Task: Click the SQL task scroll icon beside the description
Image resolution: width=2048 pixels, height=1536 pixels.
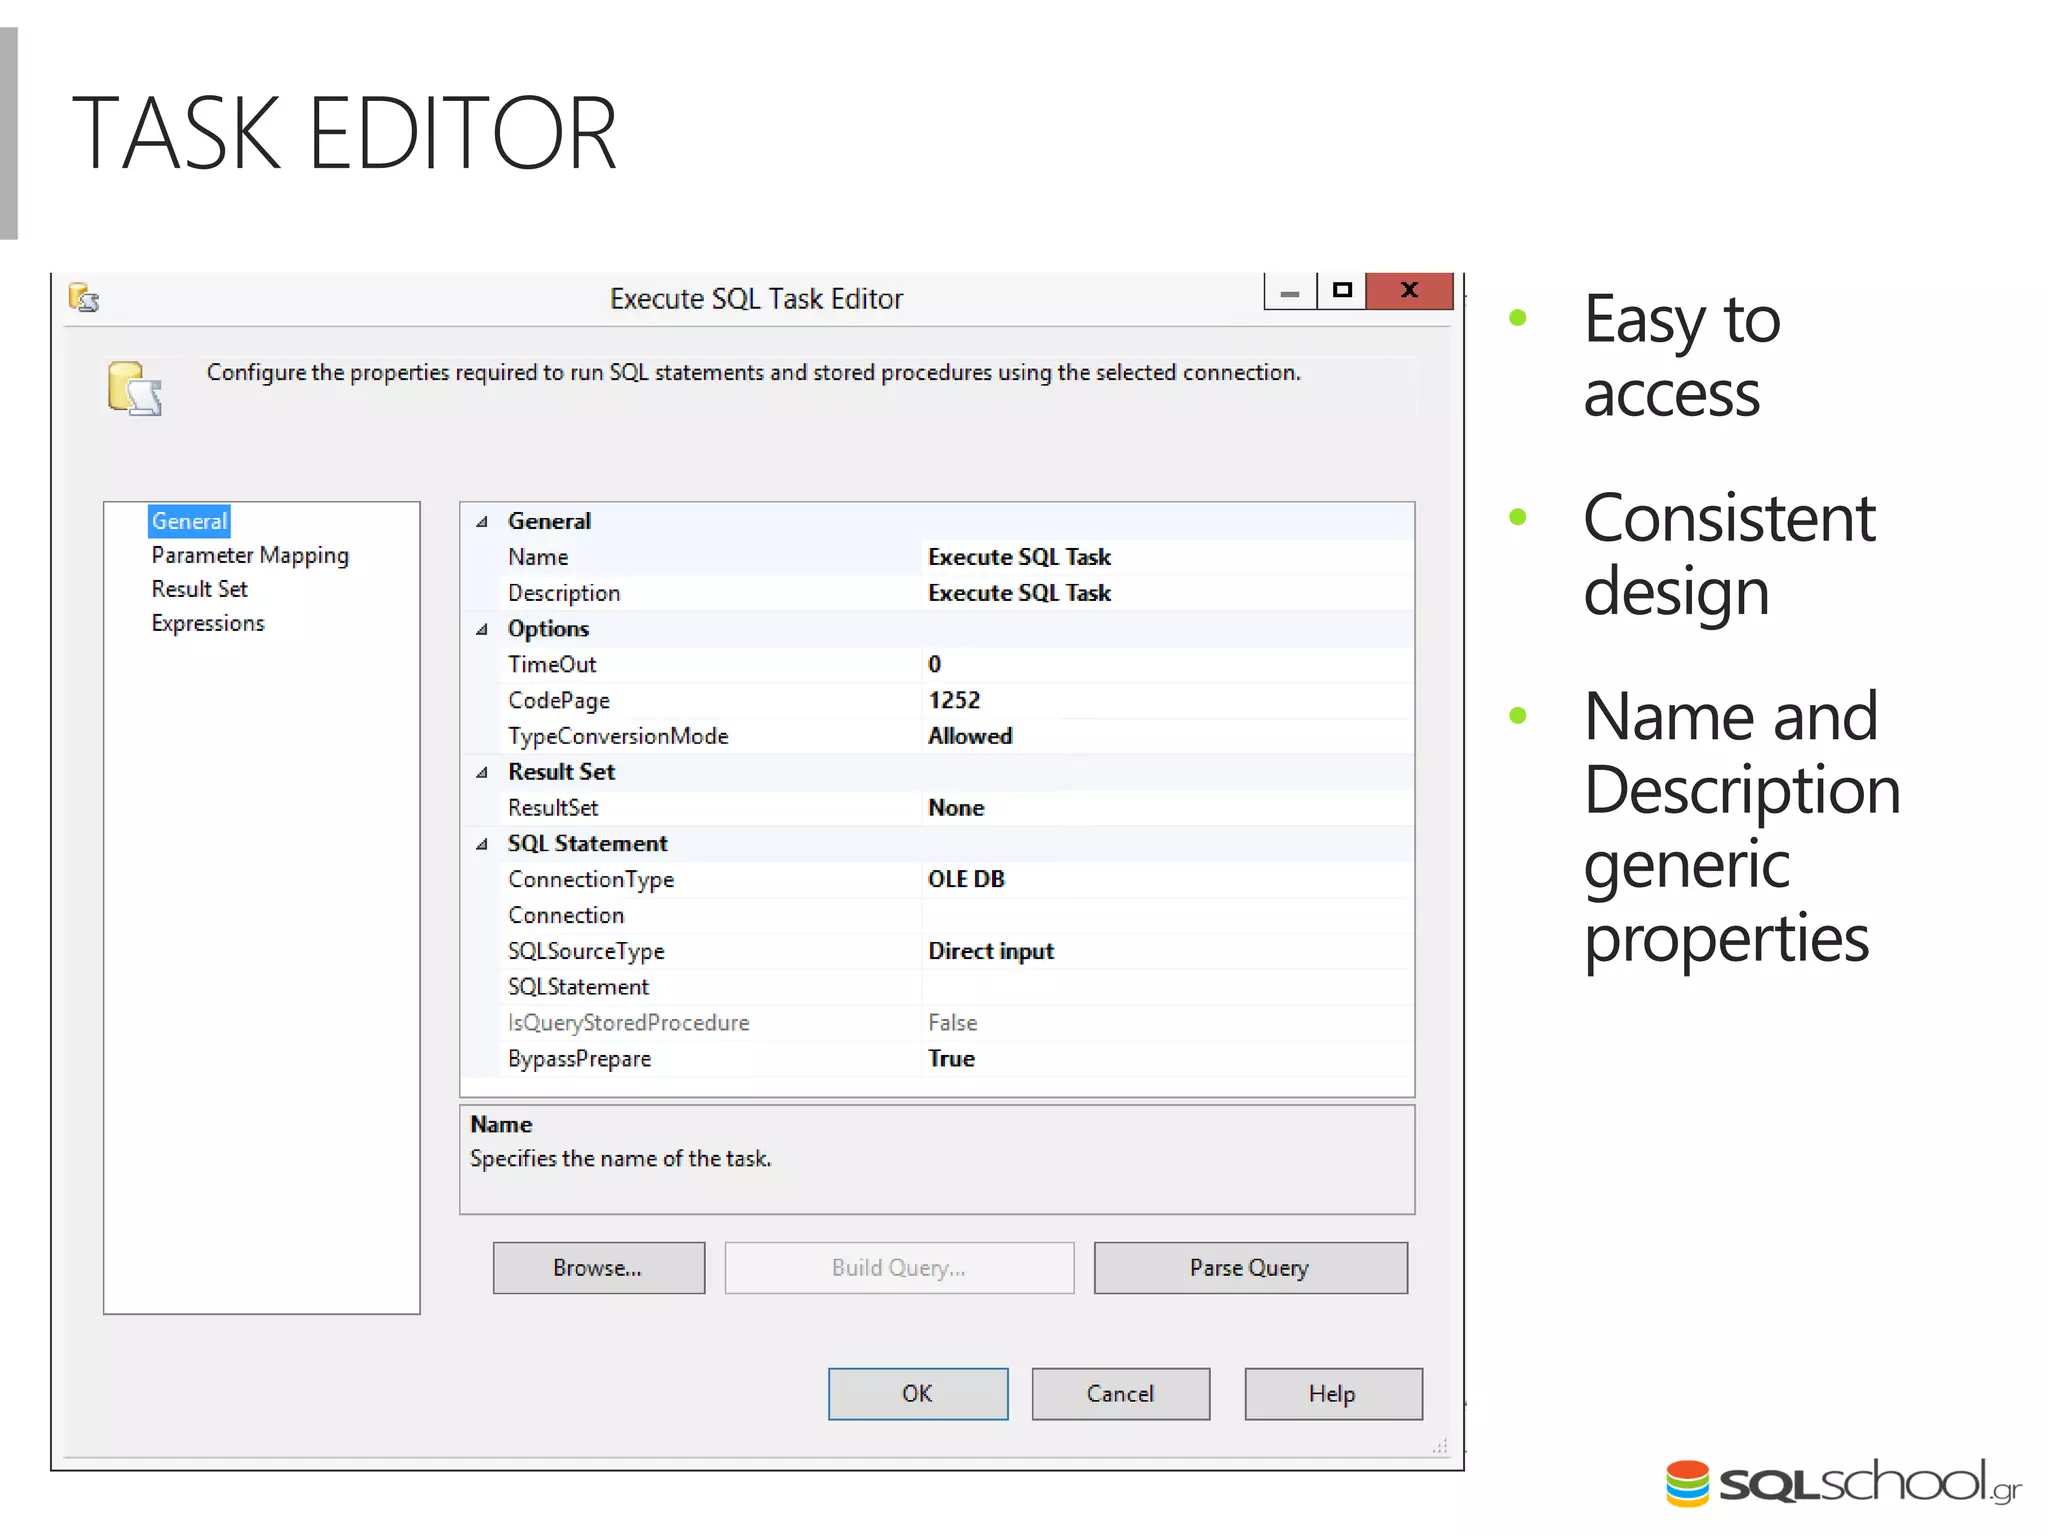Action: click(x=135, y=388)
